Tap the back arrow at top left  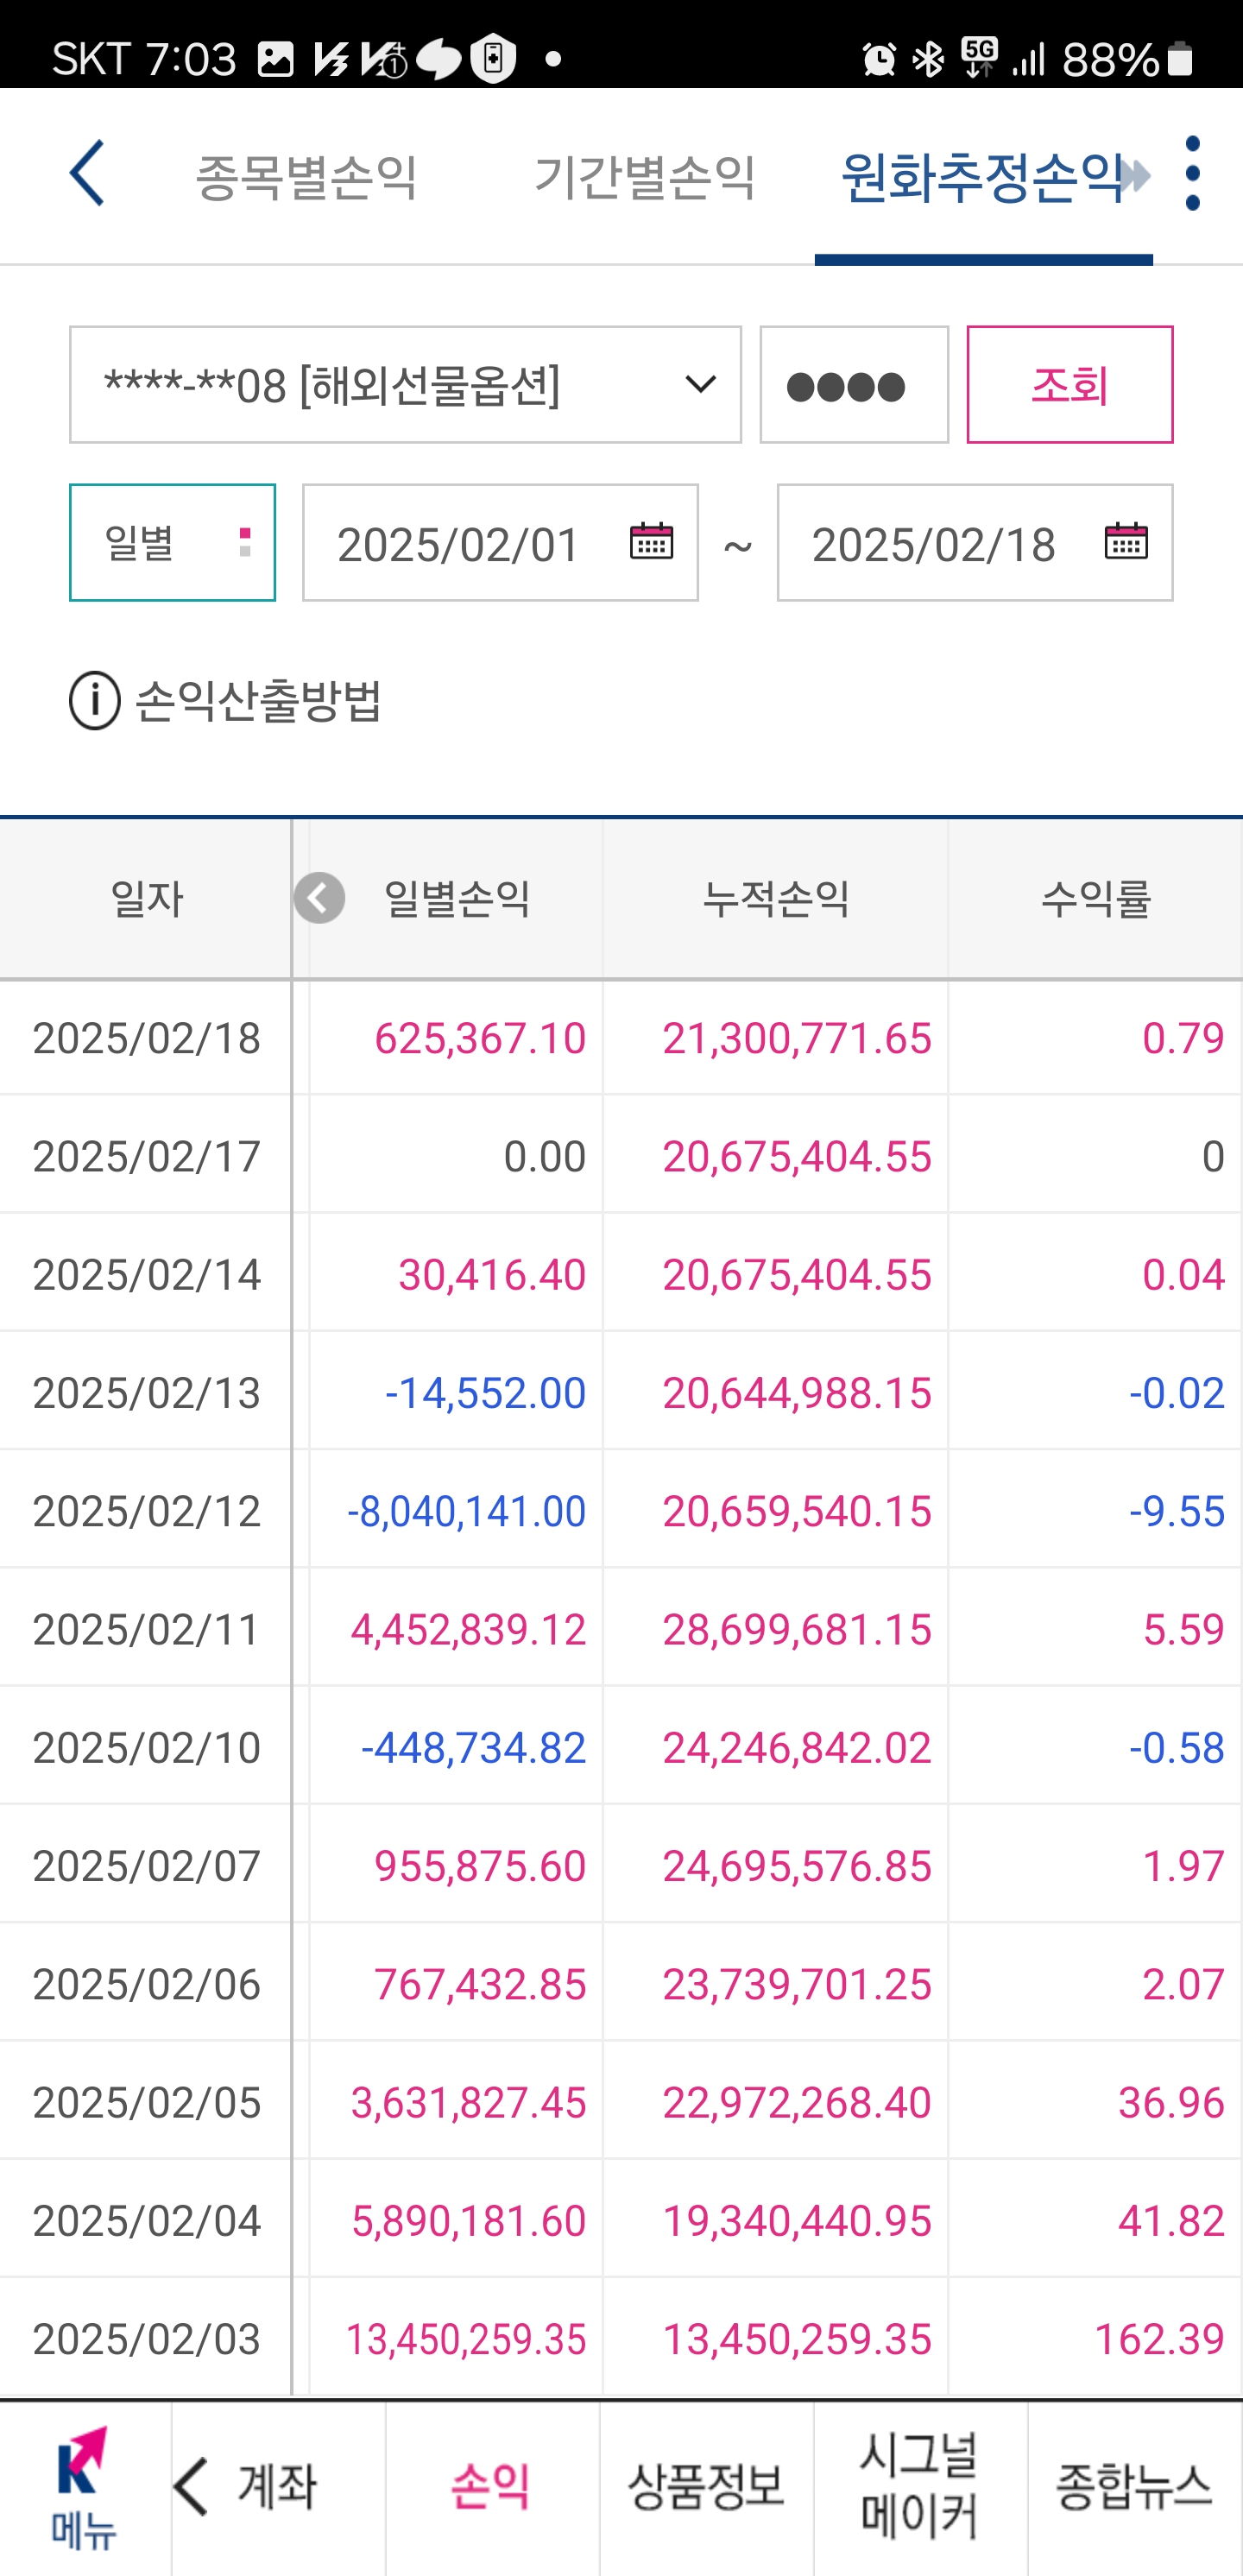[87, 174]
